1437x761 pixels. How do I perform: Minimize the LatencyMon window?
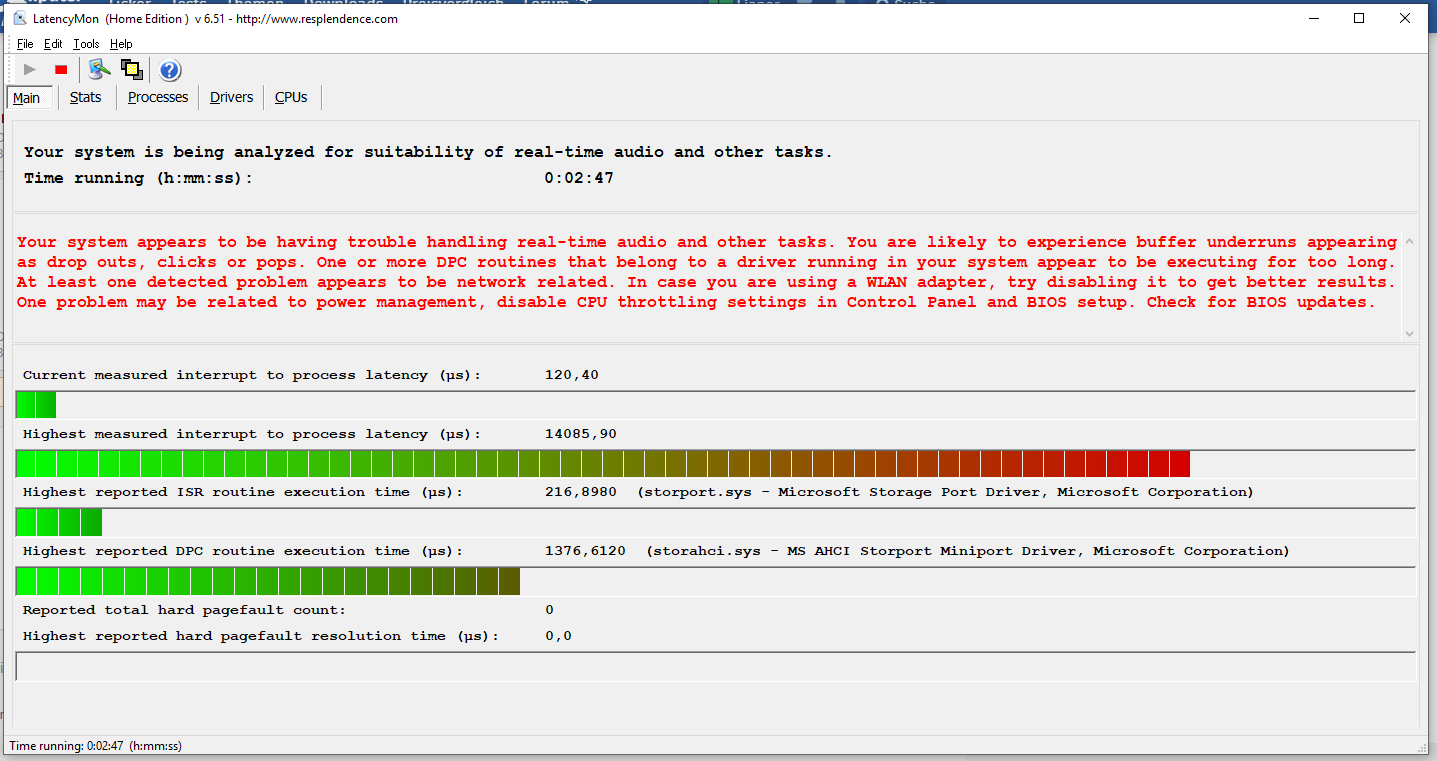click(x=1313, y=18)
